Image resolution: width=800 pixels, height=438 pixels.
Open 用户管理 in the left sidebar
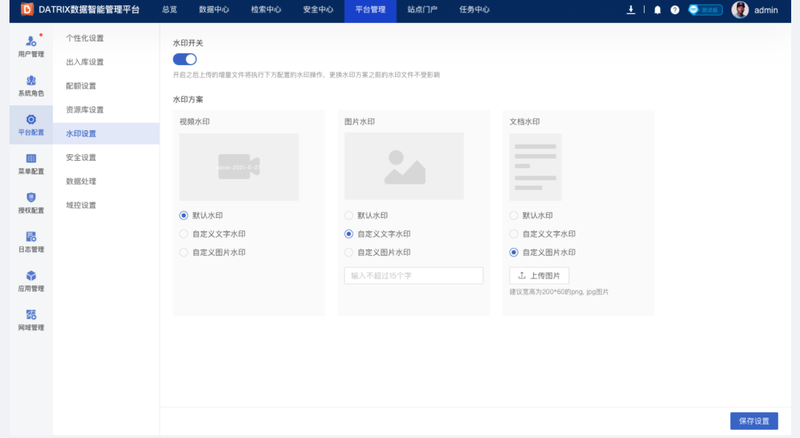(31, 46)
